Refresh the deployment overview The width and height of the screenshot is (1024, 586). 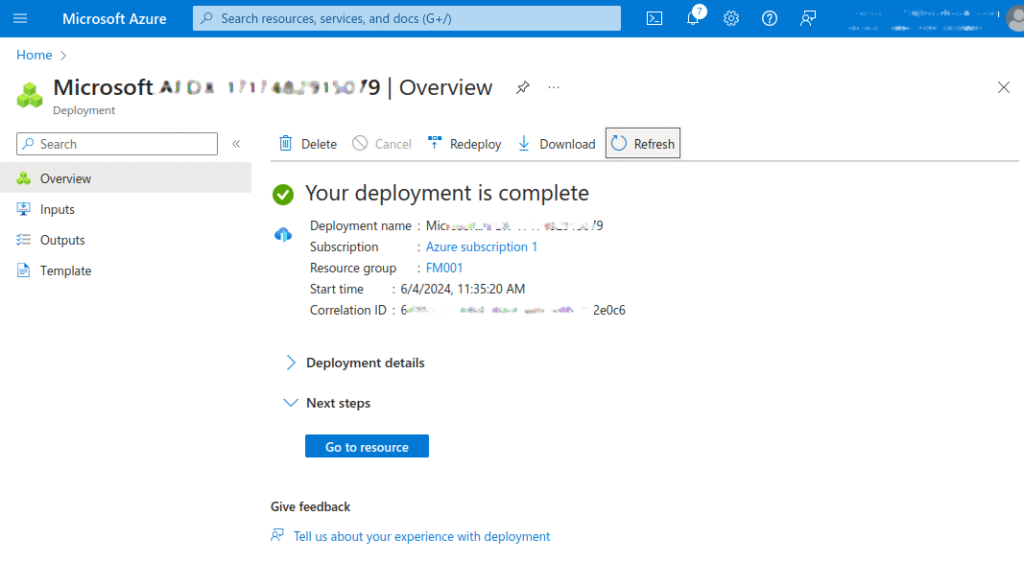pos(643,143)
